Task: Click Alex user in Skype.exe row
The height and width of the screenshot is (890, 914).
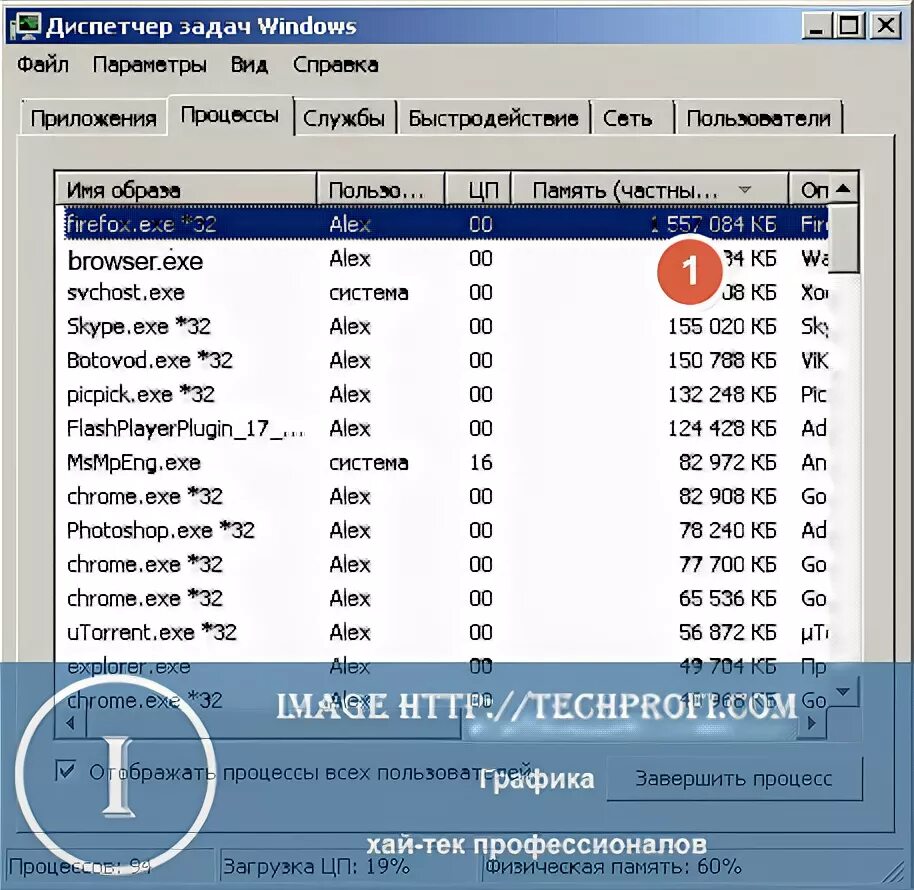Action: [x=350, y=326]
